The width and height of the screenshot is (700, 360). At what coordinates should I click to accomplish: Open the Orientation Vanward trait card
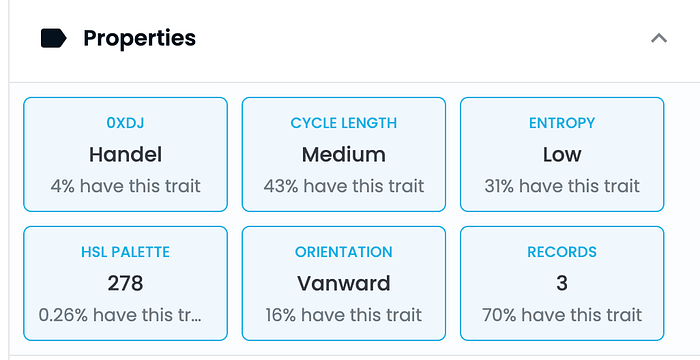(x=344, y=283)
